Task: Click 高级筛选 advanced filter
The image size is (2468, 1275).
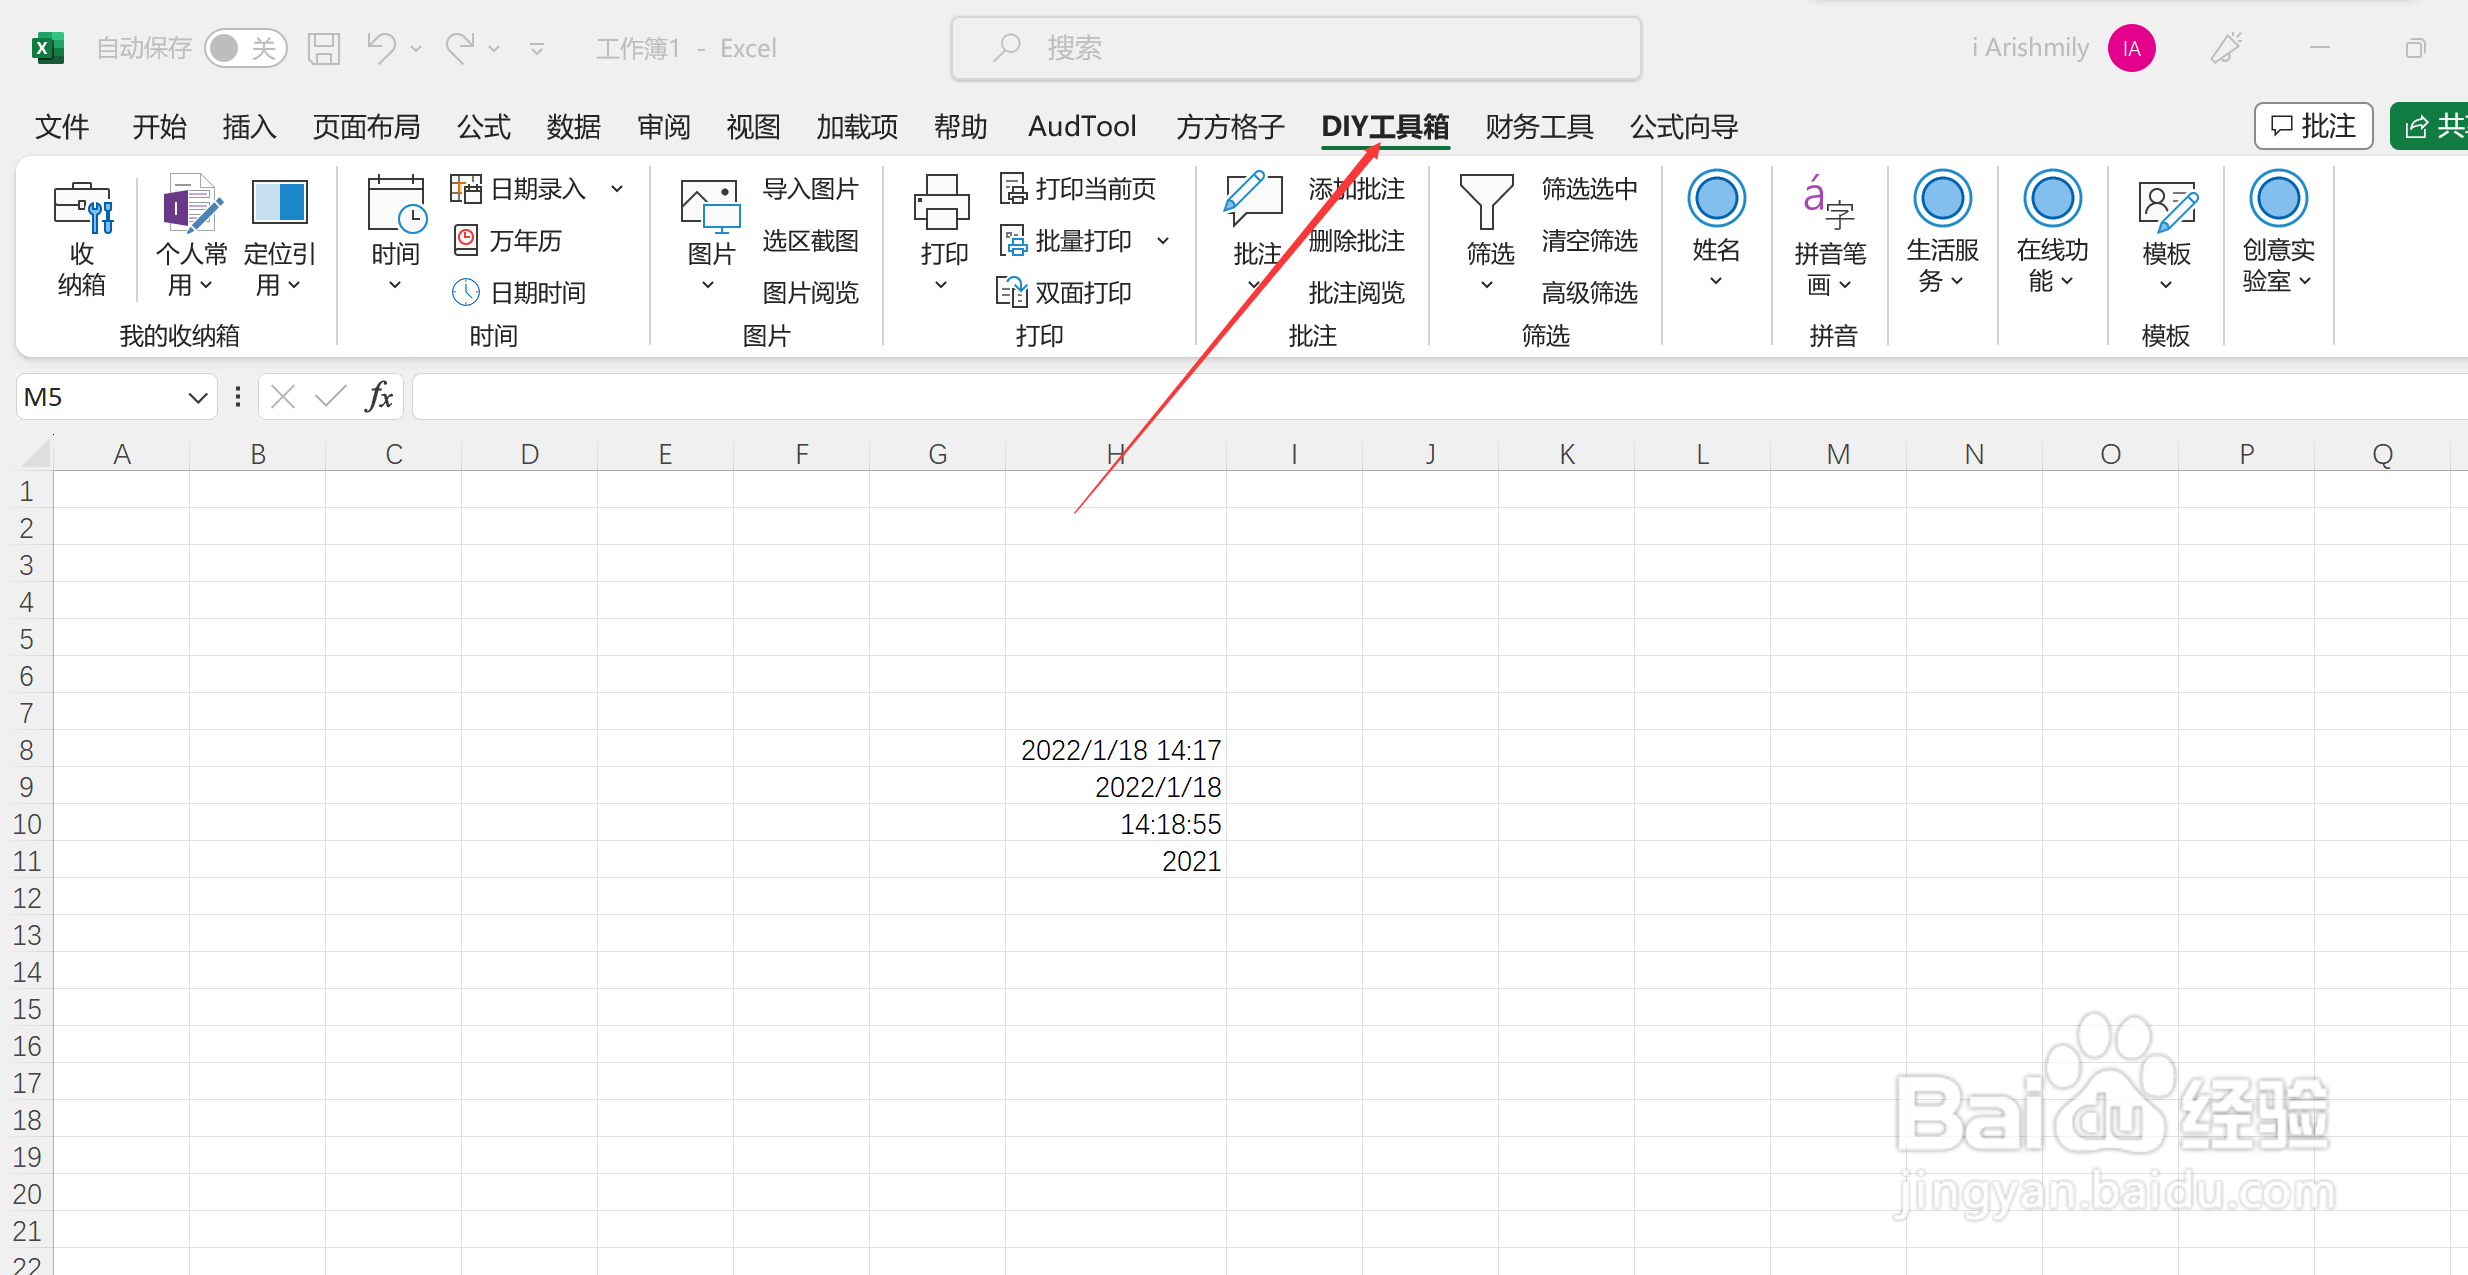Action: tap(1589, 293)
